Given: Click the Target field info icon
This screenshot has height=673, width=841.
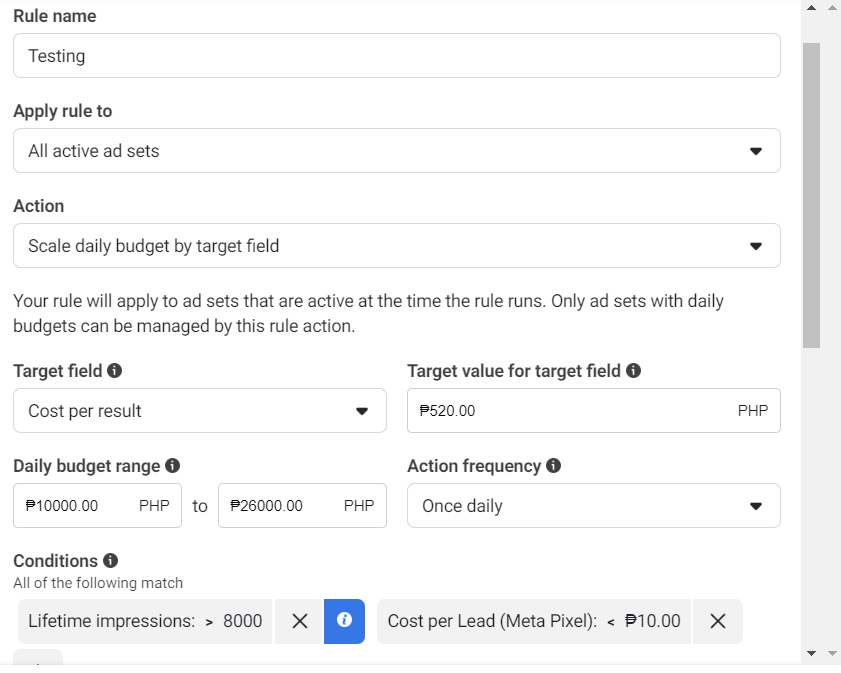Looking at the screenshot, I should [114, 371].
